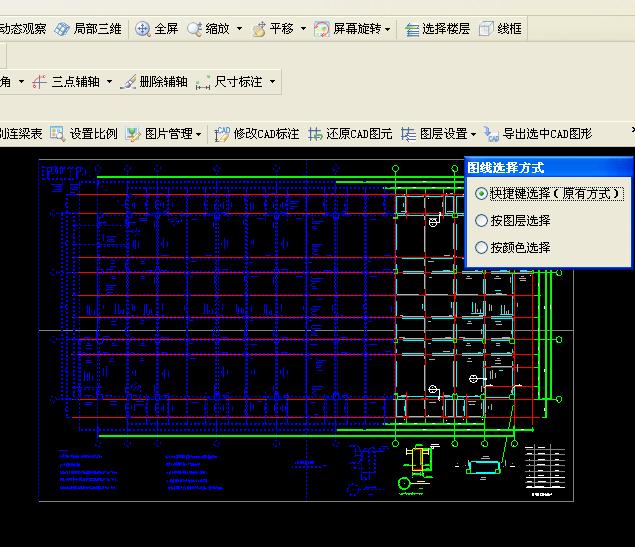Open the 图层设置 layer settings icon

coord(408,134)
